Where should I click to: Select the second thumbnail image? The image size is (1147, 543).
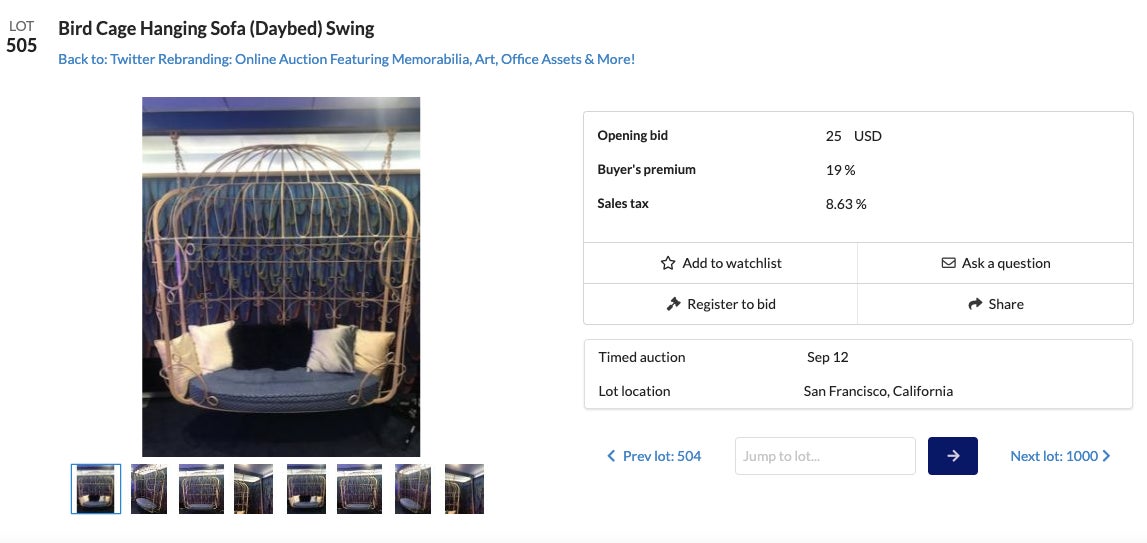[149, 489]
